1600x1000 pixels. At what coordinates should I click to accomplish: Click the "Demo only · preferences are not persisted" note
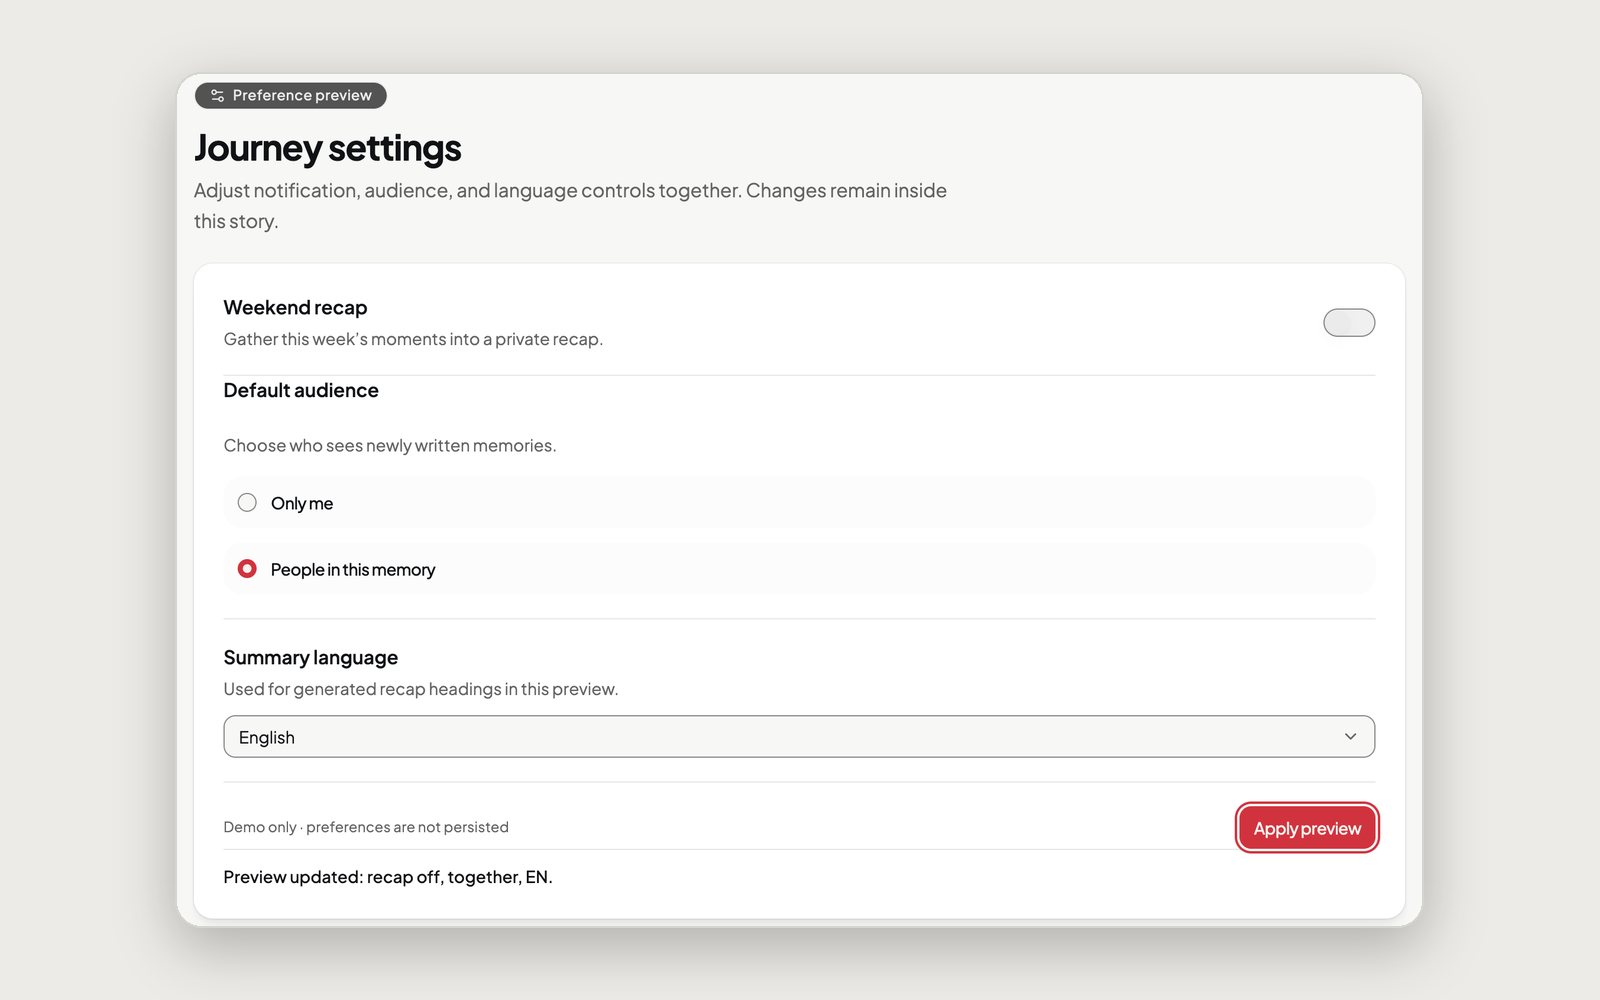tap(366, 827)
